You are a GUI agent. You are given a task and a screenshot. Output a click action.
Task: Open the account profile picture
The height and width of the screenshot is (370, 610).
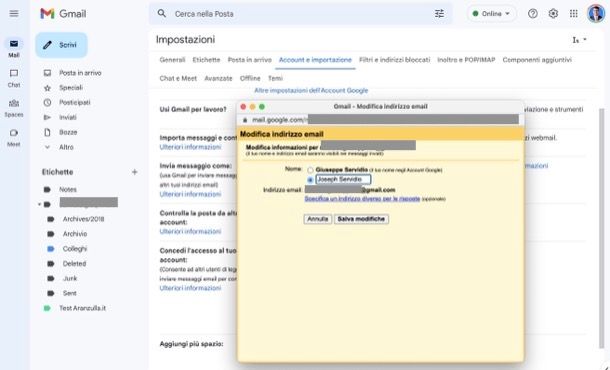(x=596, y=14)
